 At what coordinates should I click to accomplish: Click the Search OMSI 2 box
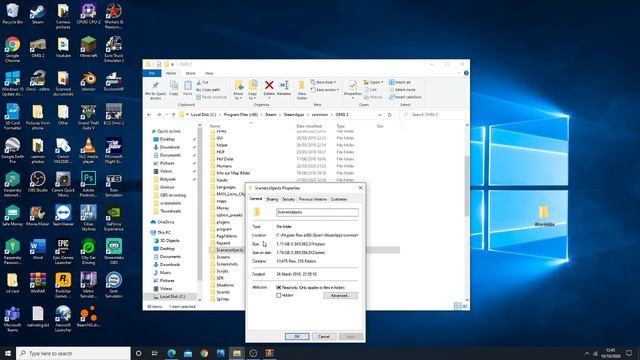click(432, 115)
